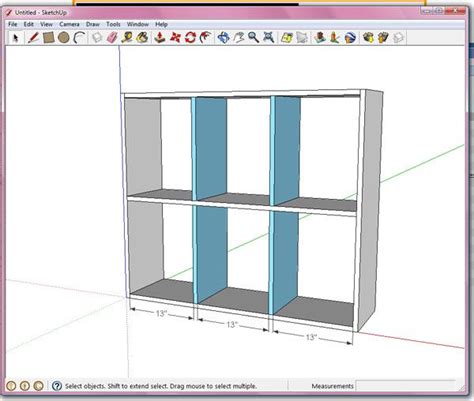Screen dimensions: 474x401
Task: Click the greyed Share Component icon
Action: pos(398,38)
